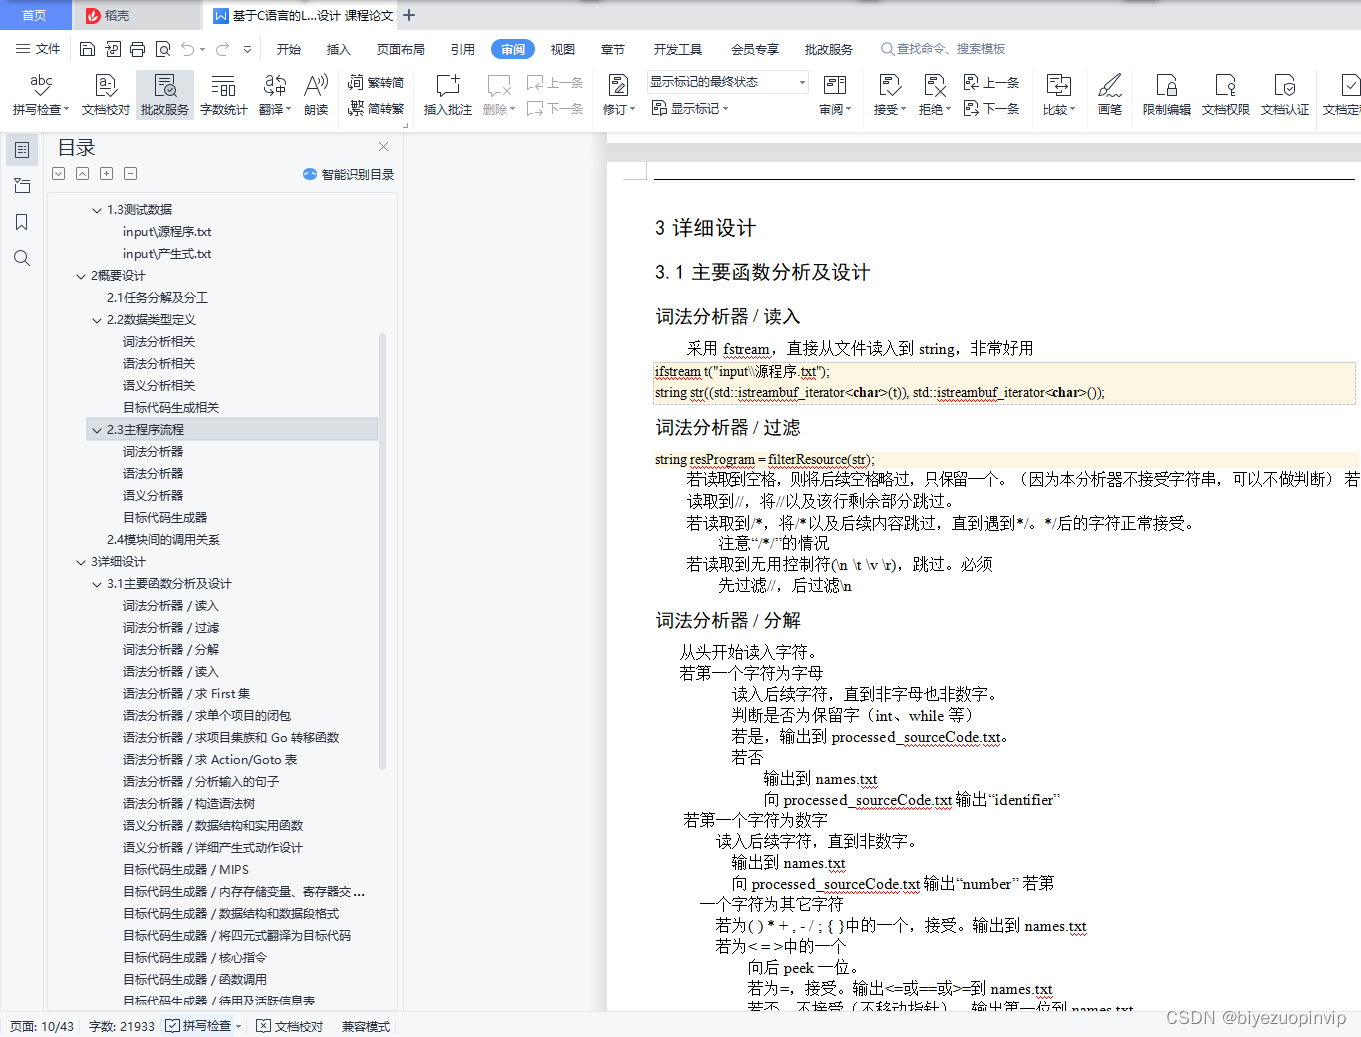Open the 稻壳 tab

coord(120,15)
